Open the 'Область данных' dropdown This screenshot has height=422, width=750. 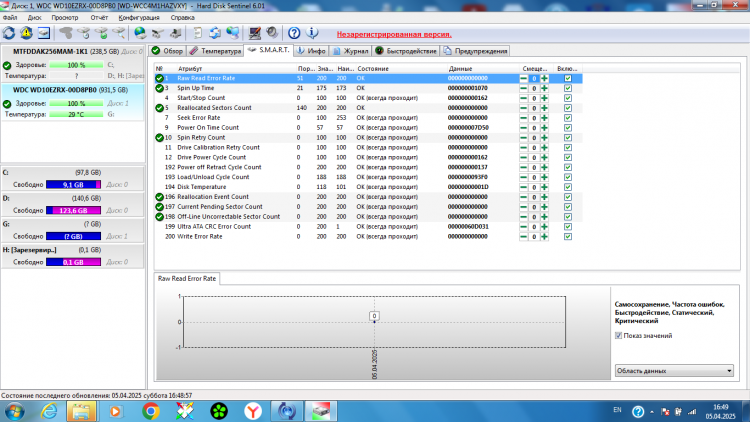674,371
